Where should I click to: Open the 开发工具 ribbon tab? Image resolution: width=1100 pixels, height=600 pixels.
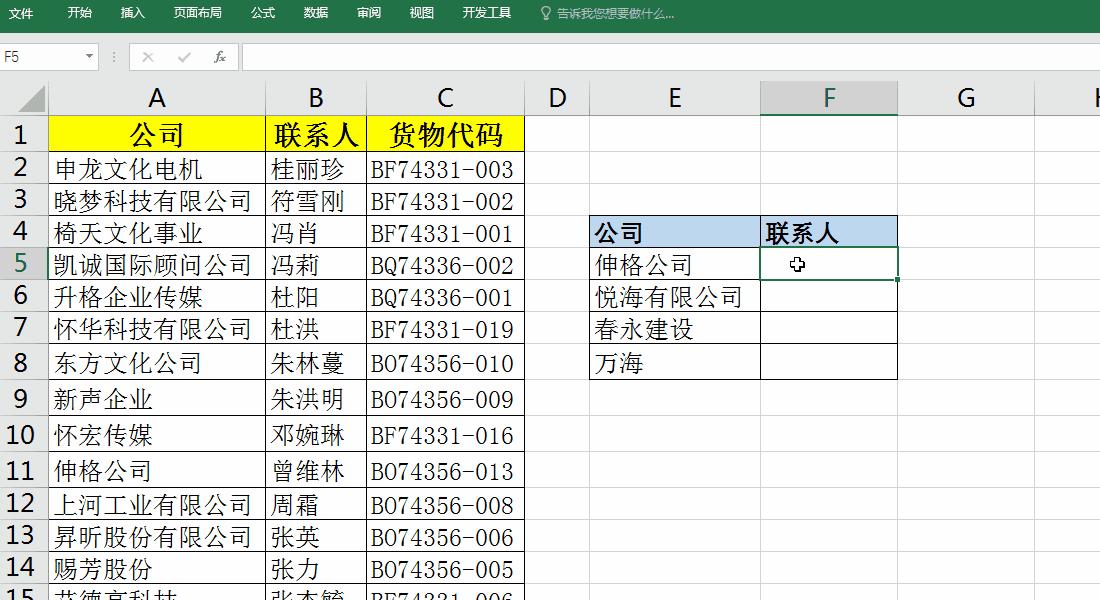[x=487, y=14]
